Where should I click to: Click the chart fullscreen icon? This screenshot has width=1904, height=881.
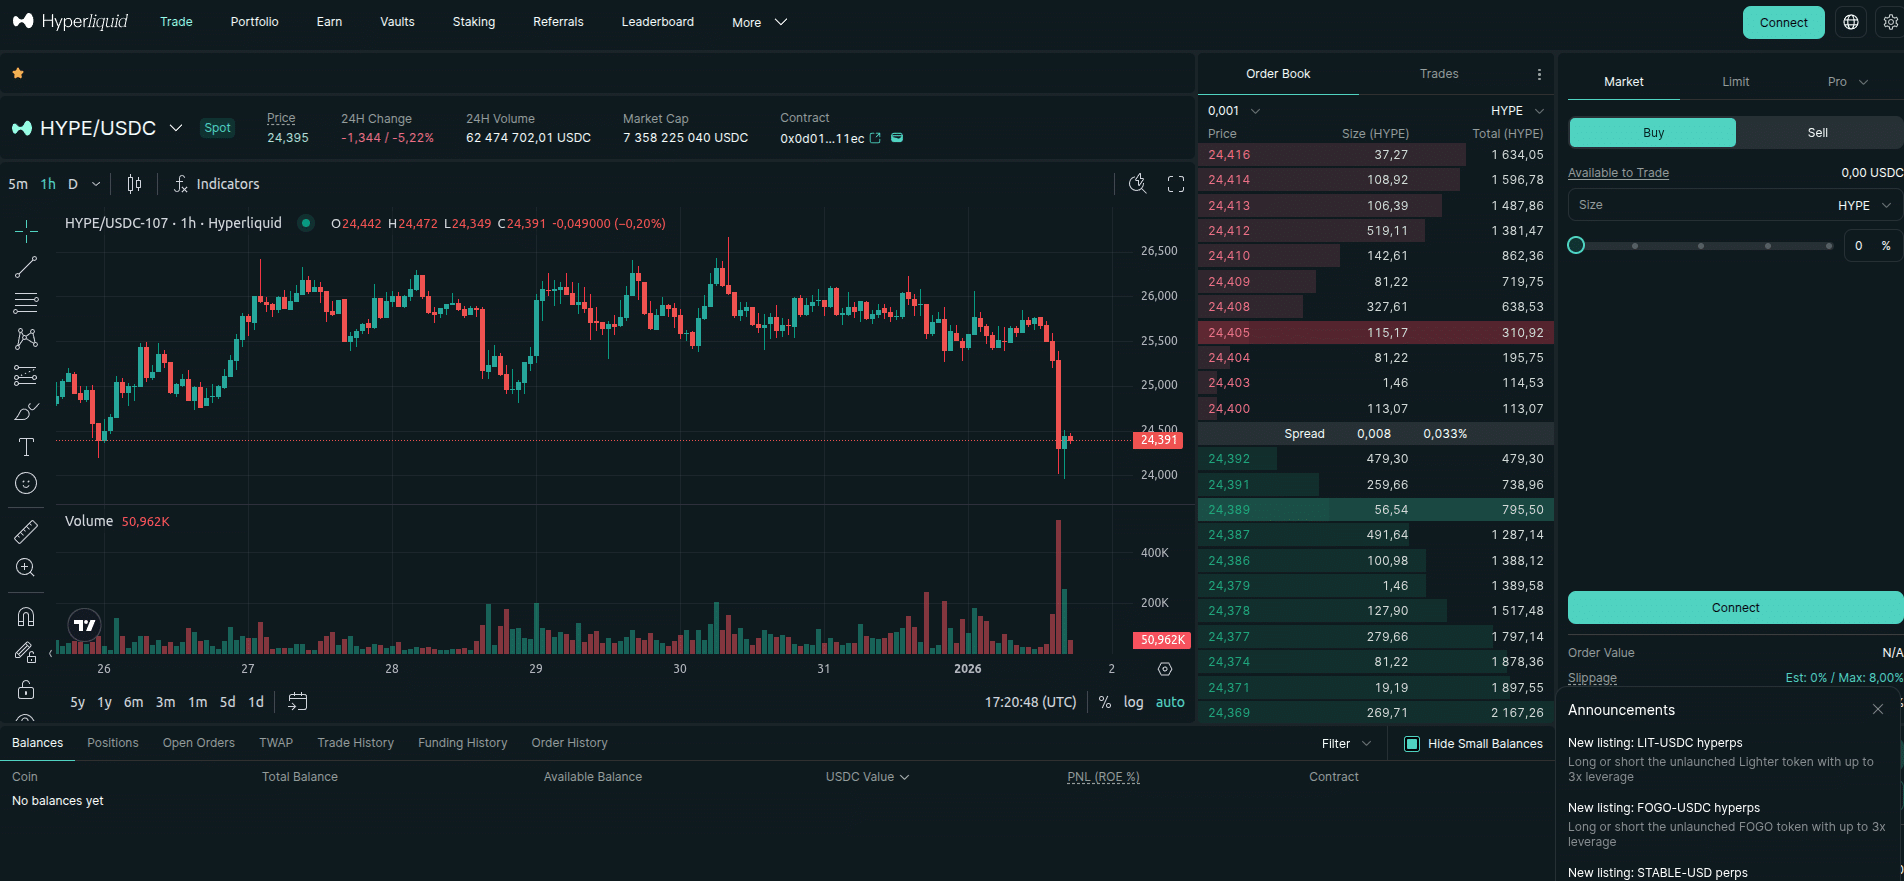[1176, 184]
